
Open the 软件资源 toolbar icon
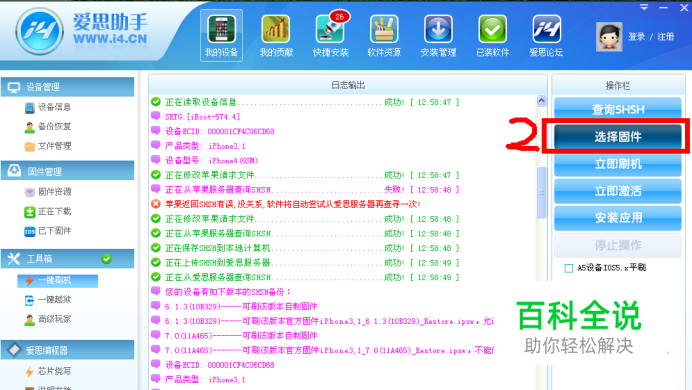tap(384, 36)
